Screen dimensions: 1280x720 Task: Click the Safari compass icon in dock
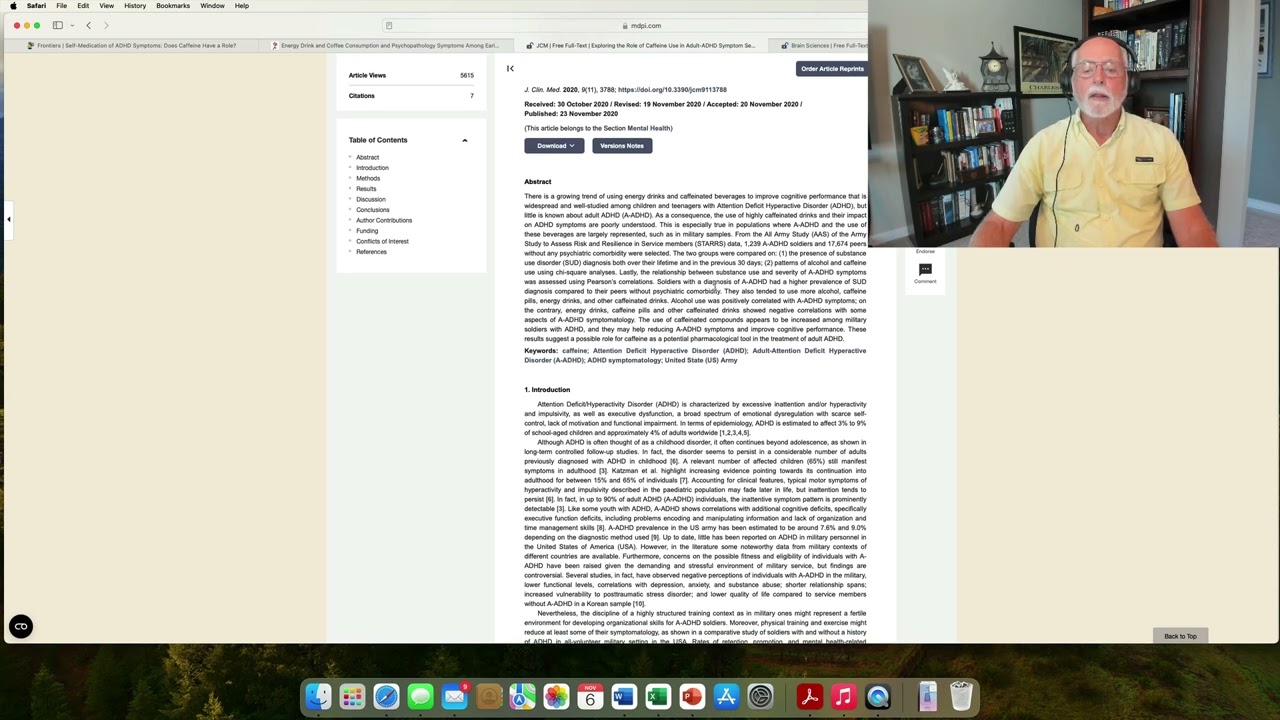tap(386, 696)
